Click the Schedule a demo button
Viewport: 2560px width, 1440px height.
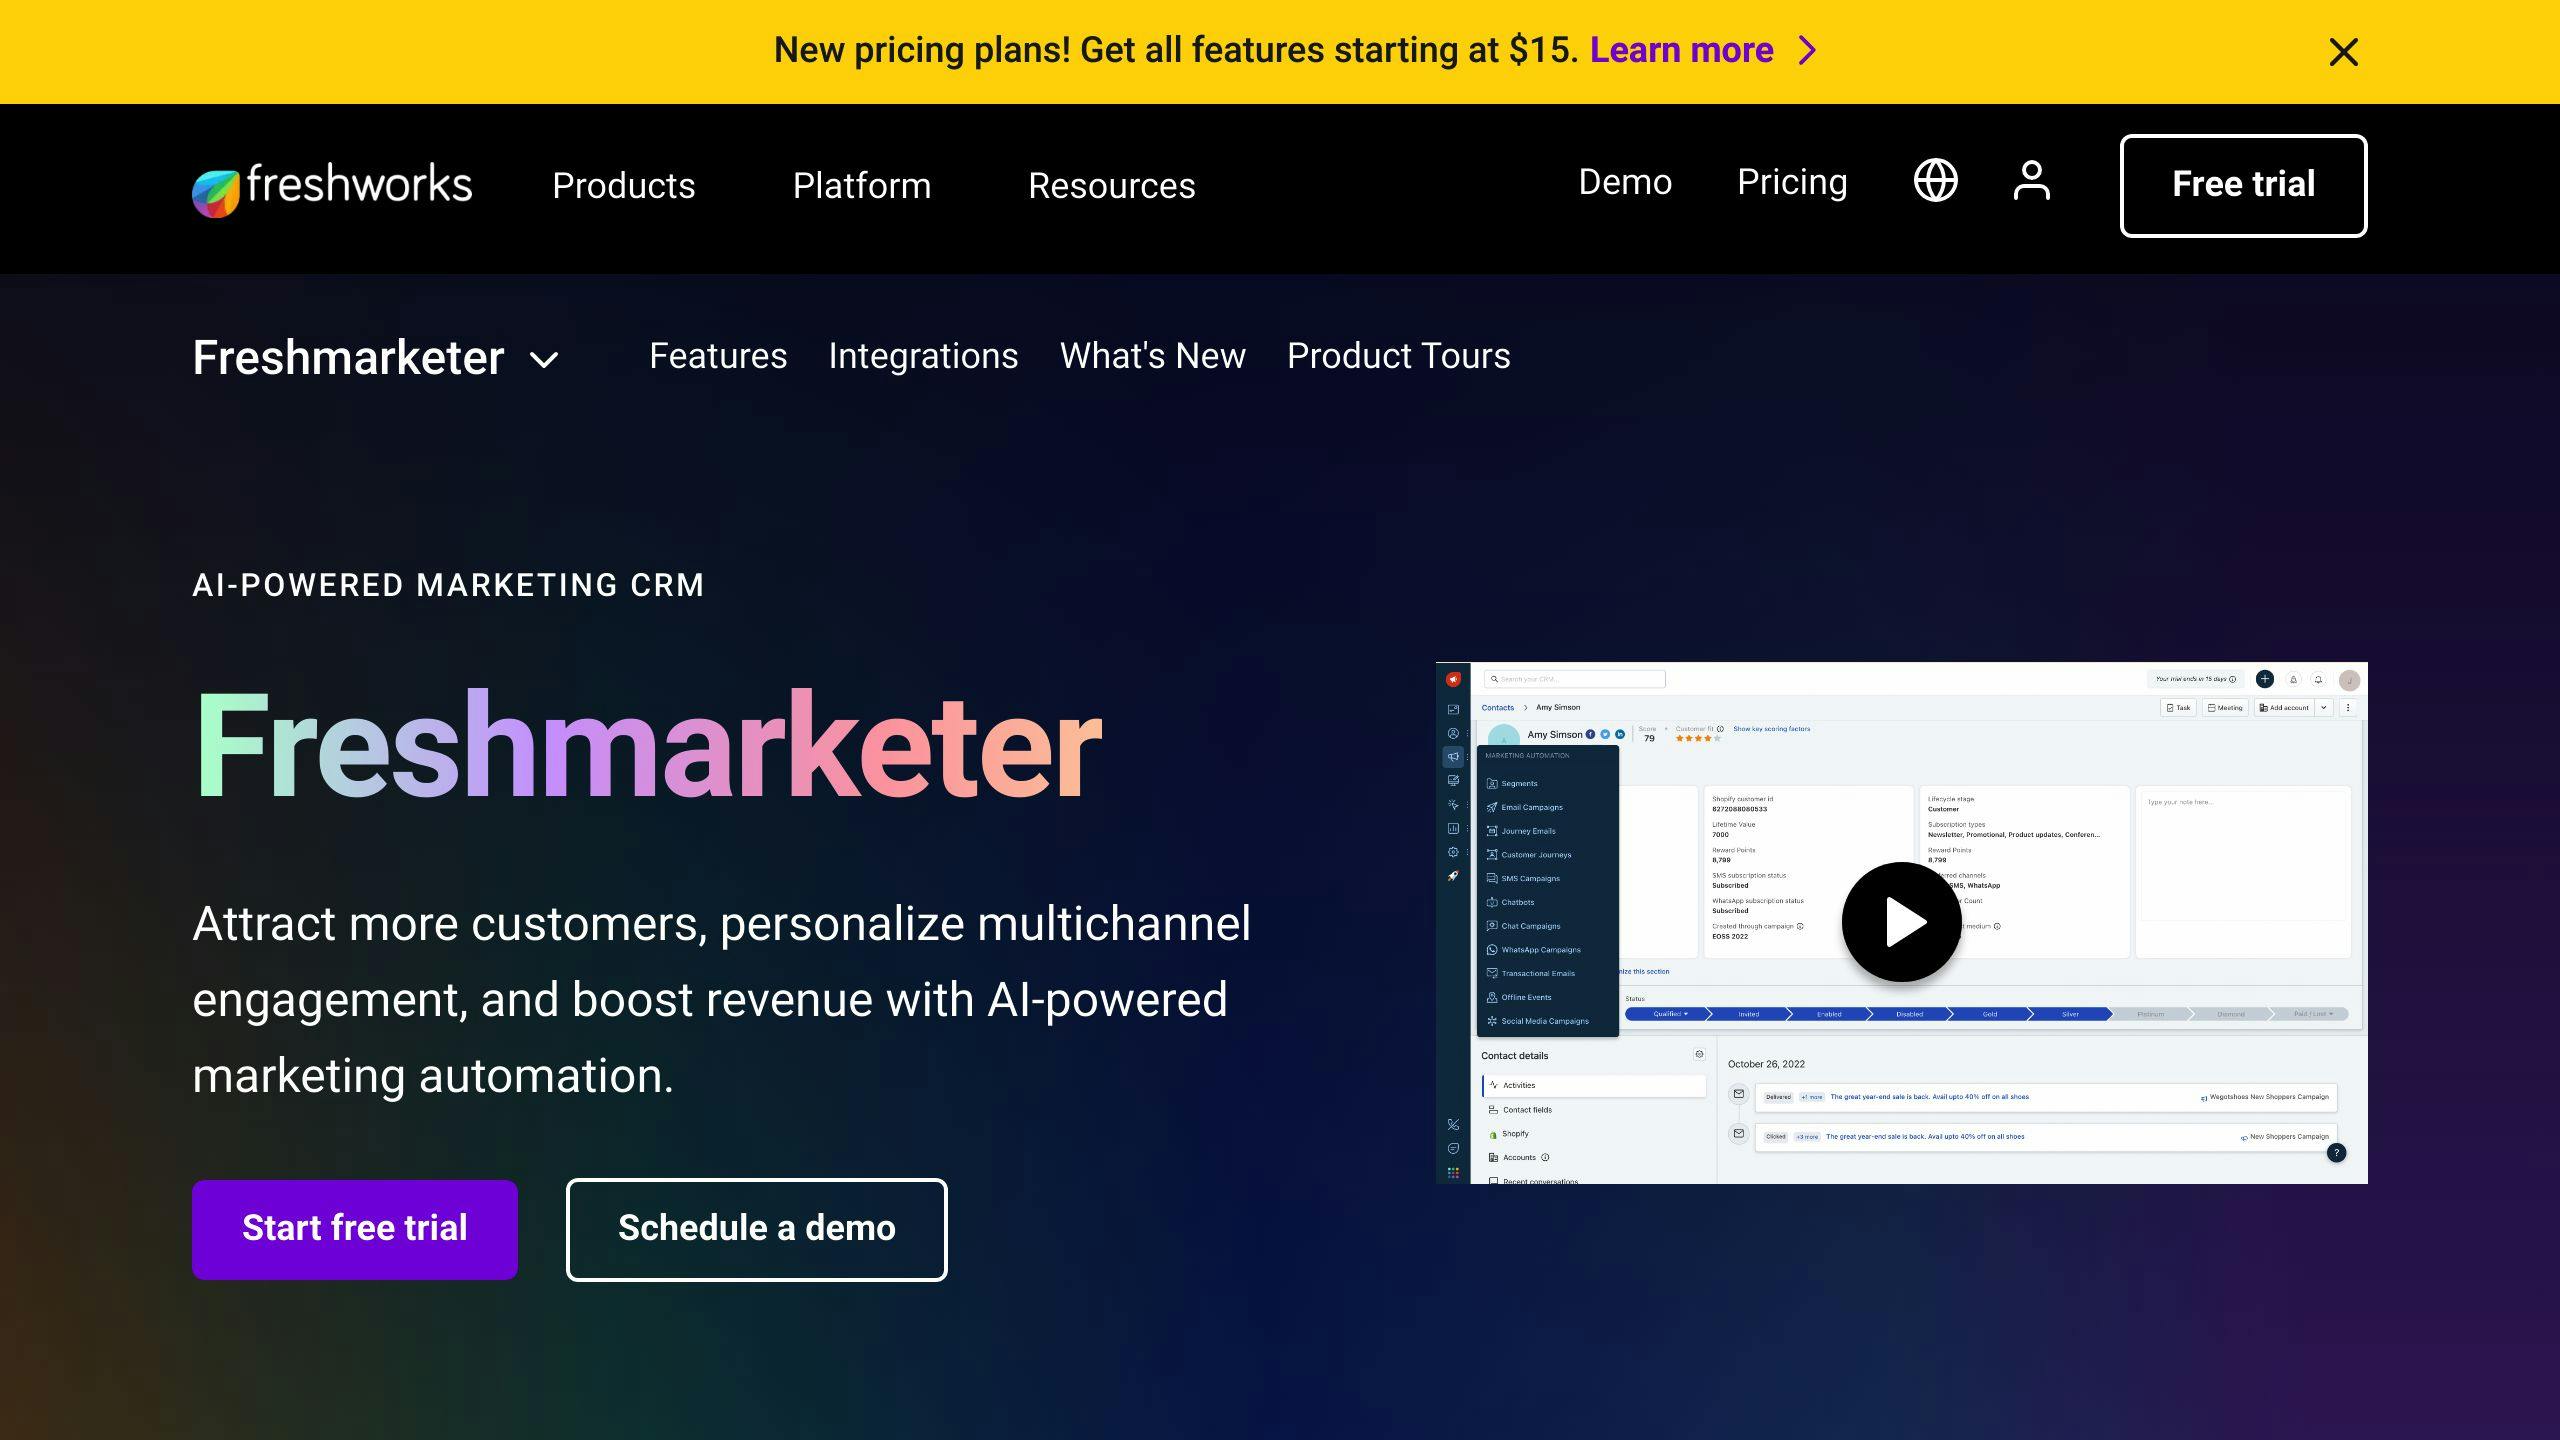[756, 1229]
